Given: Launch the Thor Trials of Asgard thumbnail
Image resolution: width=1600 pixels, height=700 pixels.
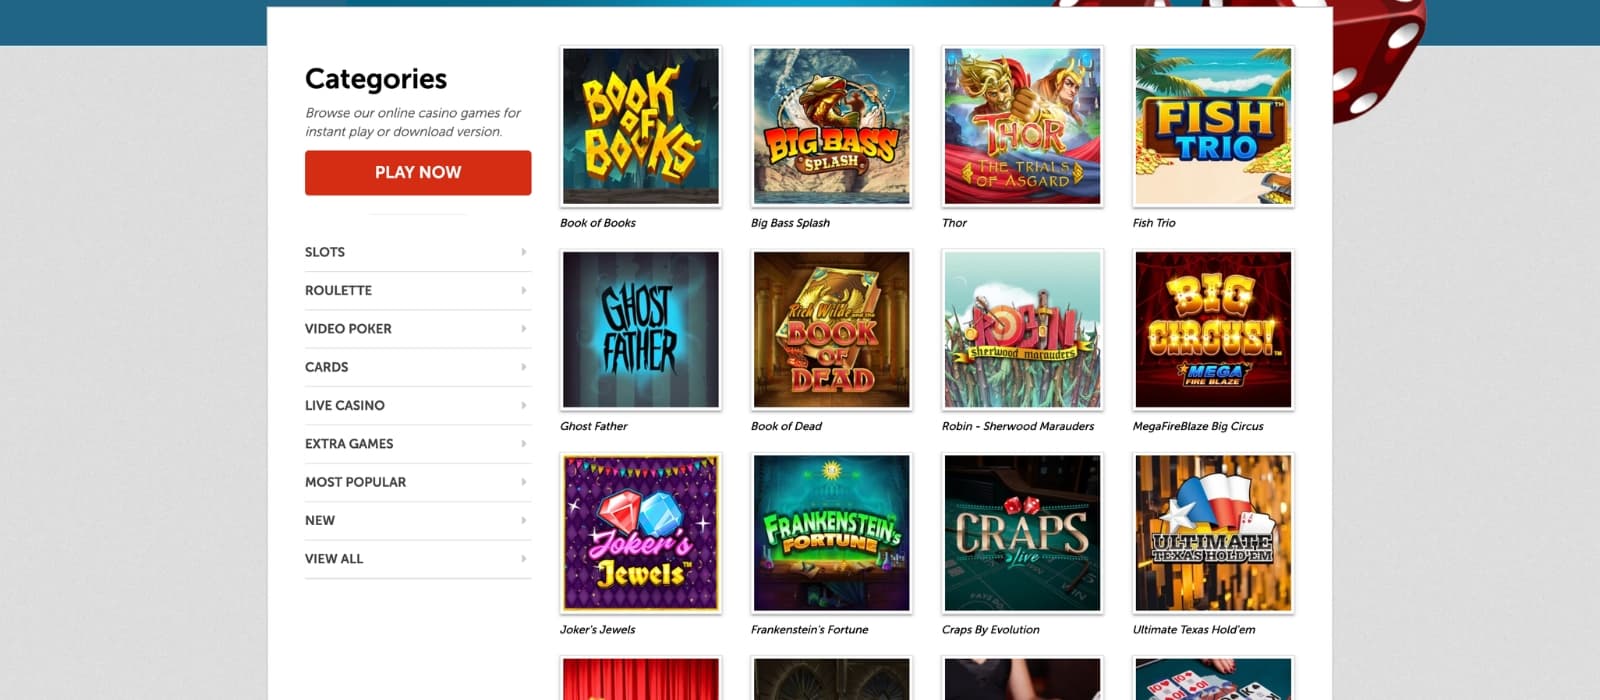Looking at the screenshot, I should click(x=1023, y=126).
